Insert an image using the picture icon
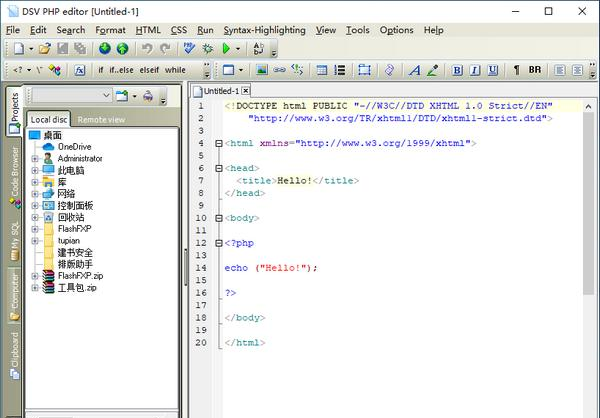This screenshot has height=418, width=600. pyautogui.click(x=262, y=71)
